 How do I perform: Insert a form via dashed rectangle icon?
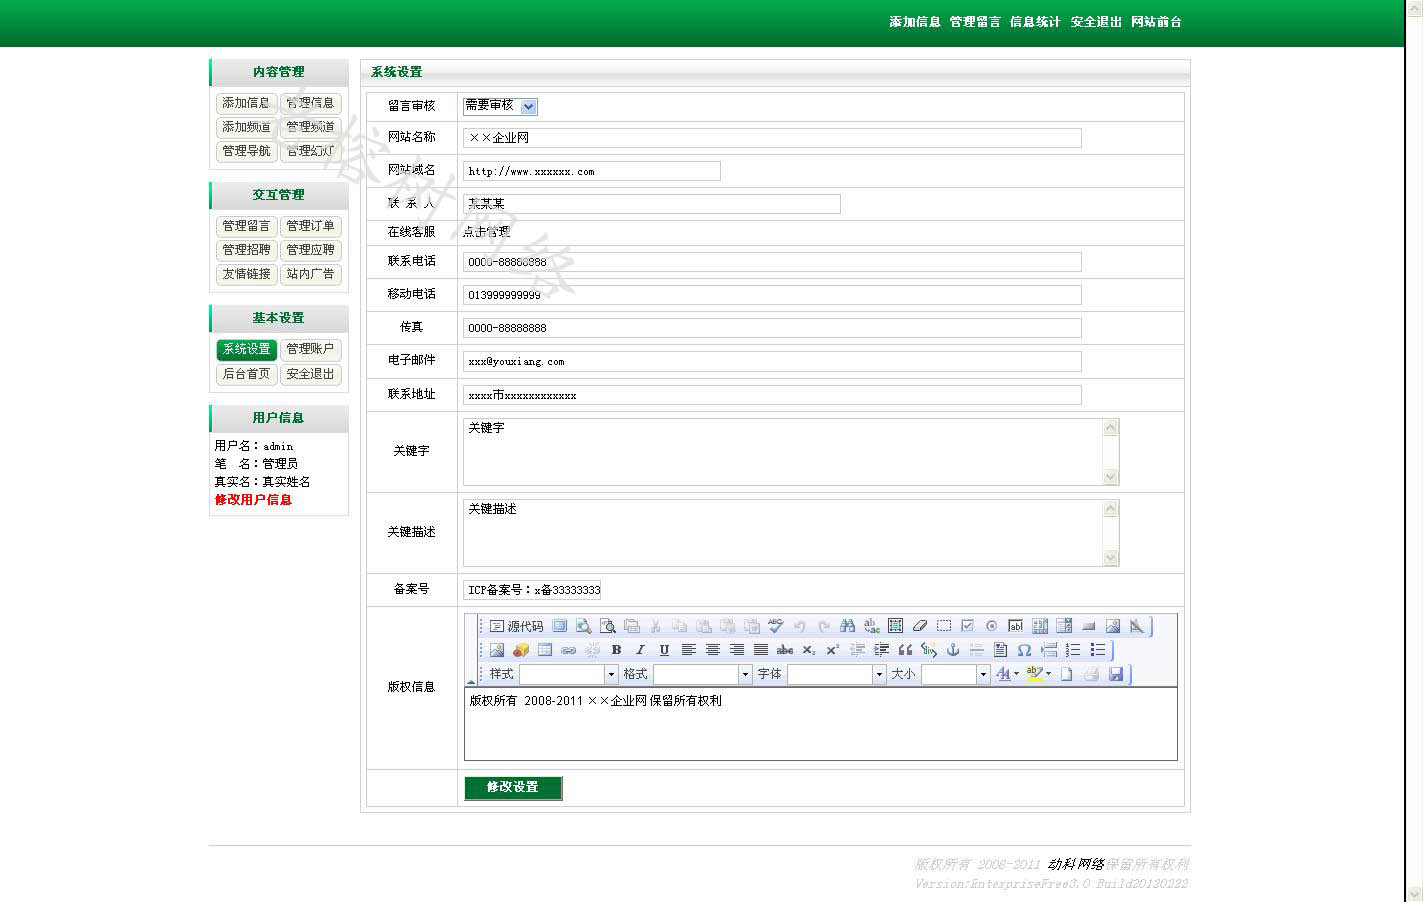(x=944, y=626)
